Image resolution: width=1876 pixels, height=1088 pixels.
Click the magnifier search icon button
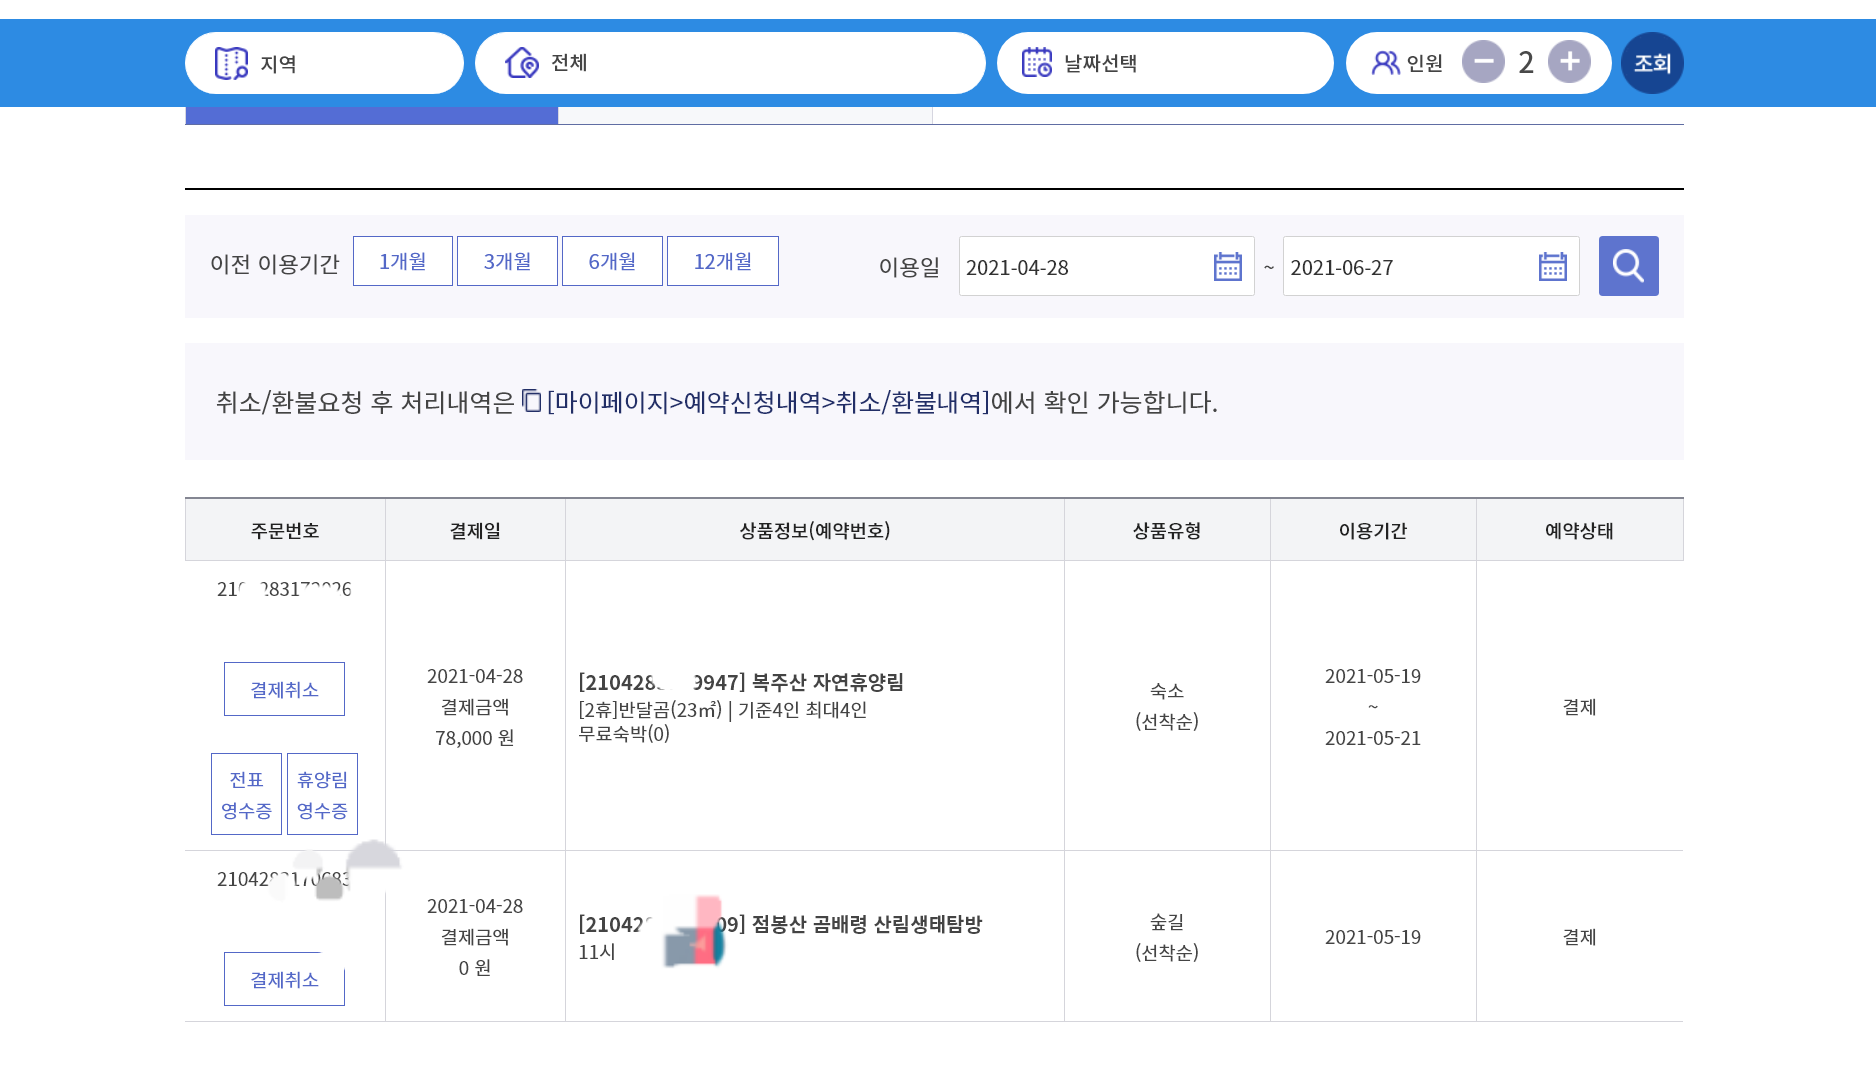[1629, 266]
